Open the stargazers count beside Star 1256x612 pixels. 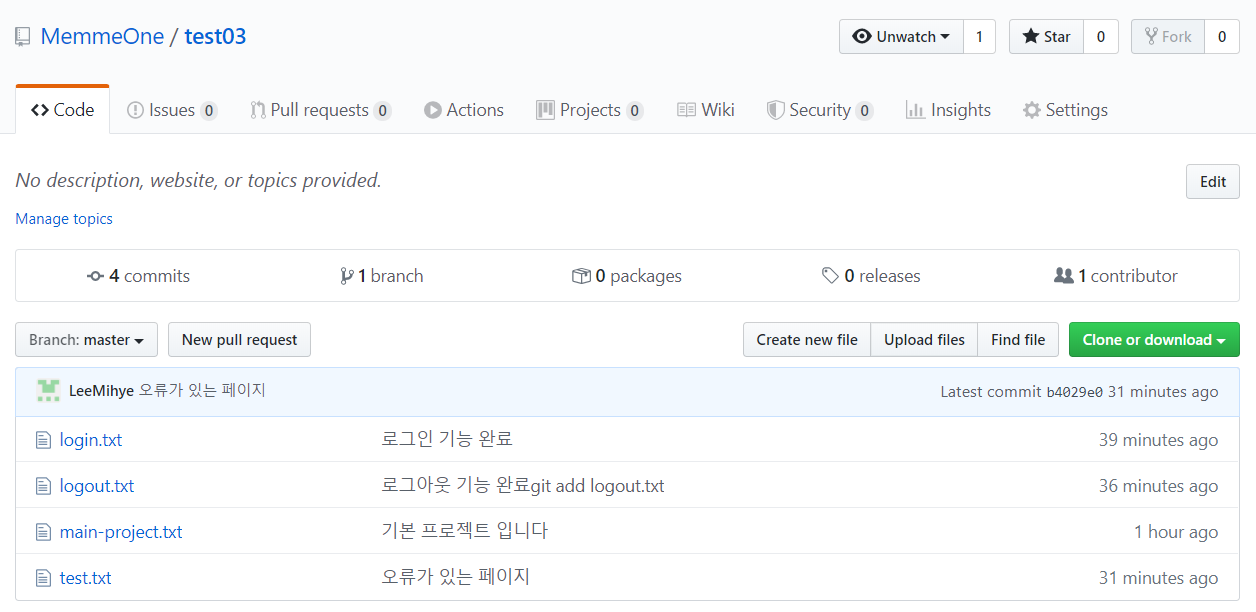click(1101, 37)
